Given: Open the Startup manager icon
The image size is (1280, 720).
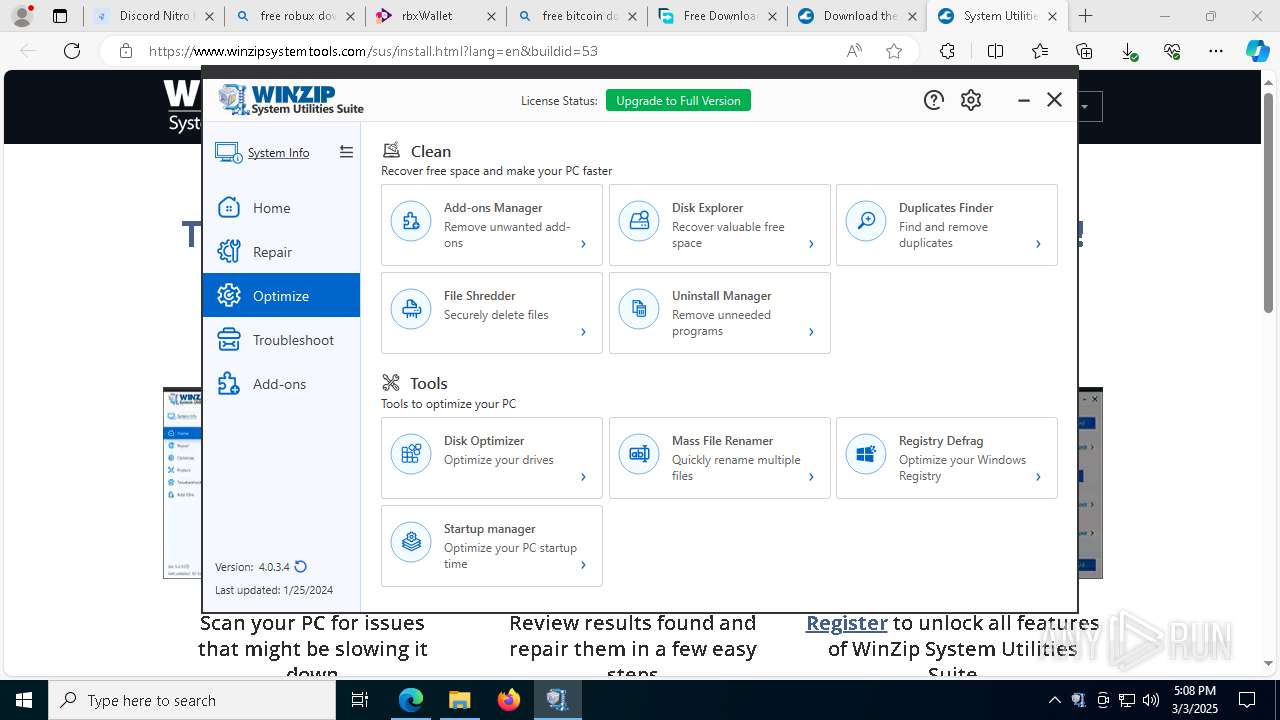Looking at the screenshot, I should [x=411, y=543].
